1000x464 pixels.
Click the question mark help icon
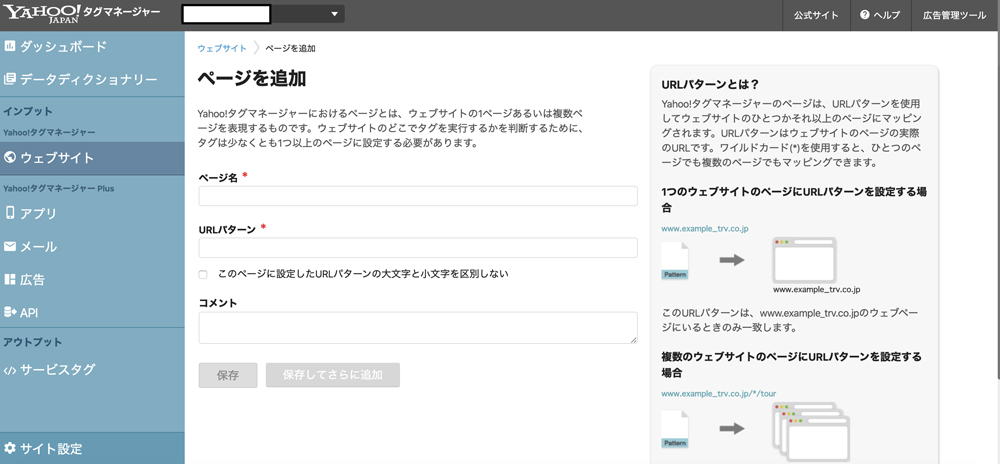(865, 15)
